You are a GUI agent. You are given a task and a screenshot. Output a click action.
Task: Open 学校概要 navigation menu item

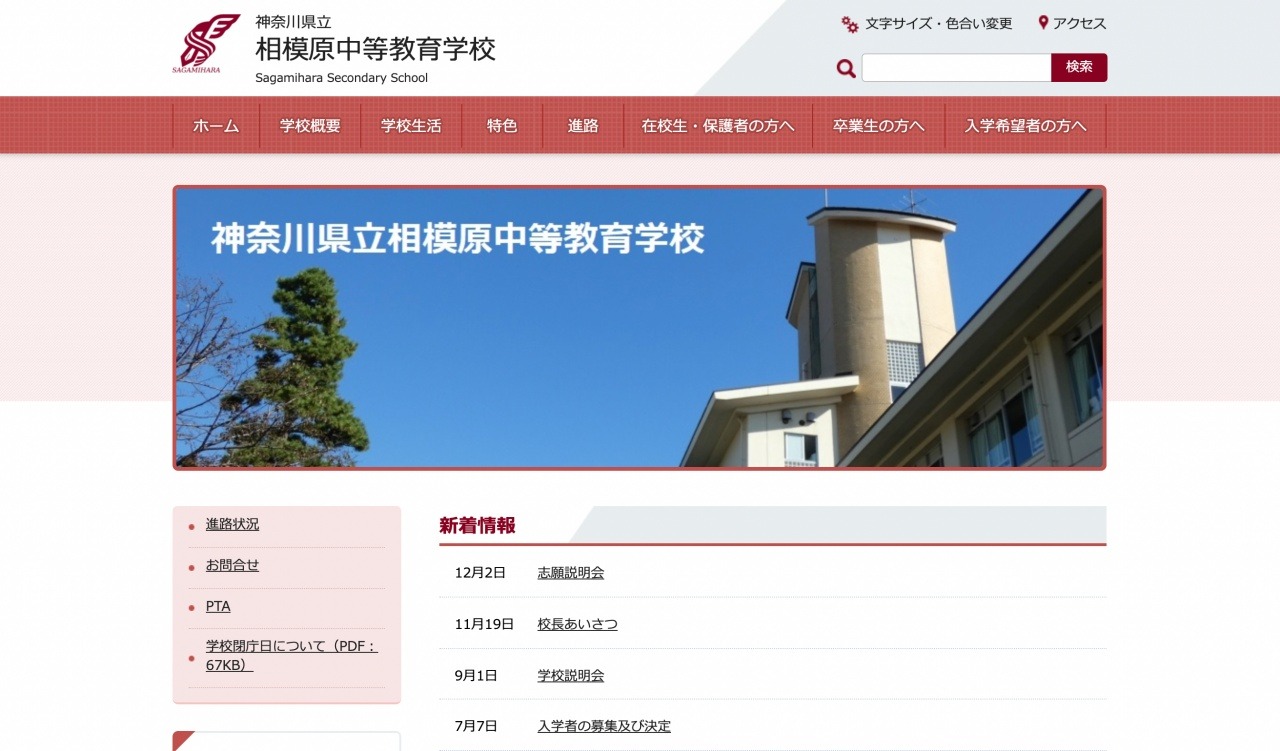tap(310, 126)
